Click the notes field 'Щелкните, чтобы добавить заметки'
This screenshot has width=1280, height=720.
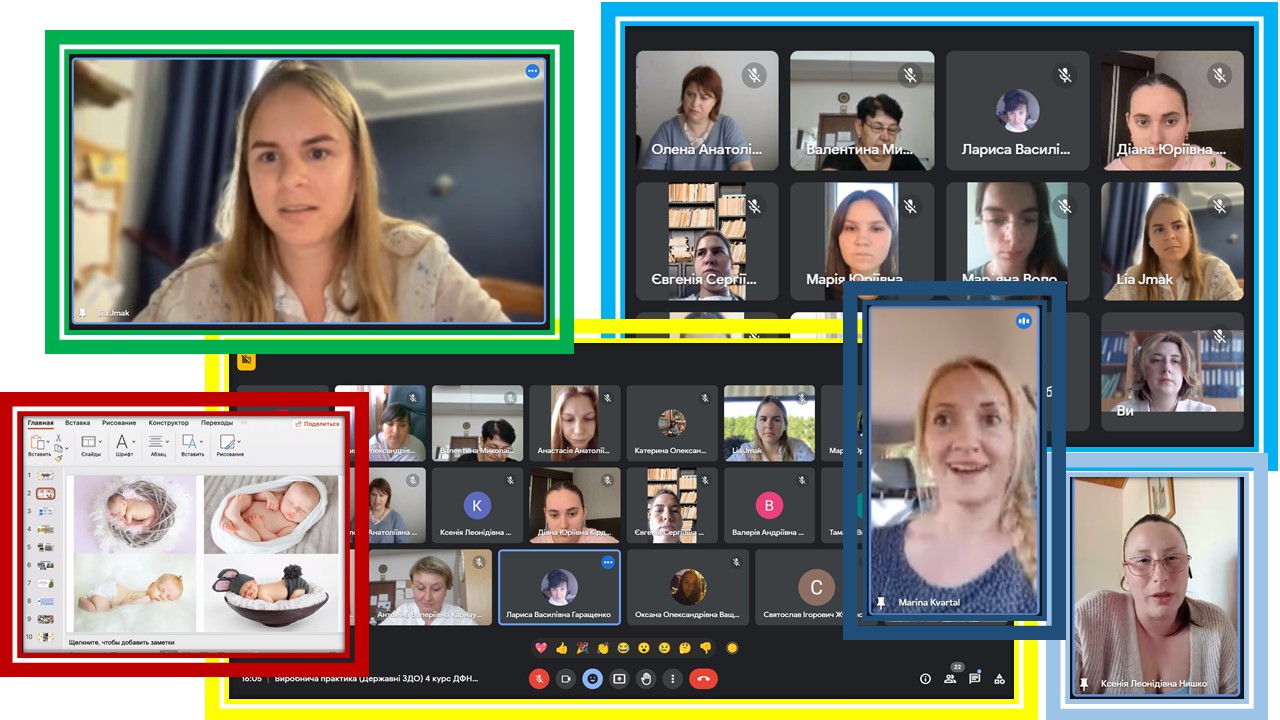point(120,640)
